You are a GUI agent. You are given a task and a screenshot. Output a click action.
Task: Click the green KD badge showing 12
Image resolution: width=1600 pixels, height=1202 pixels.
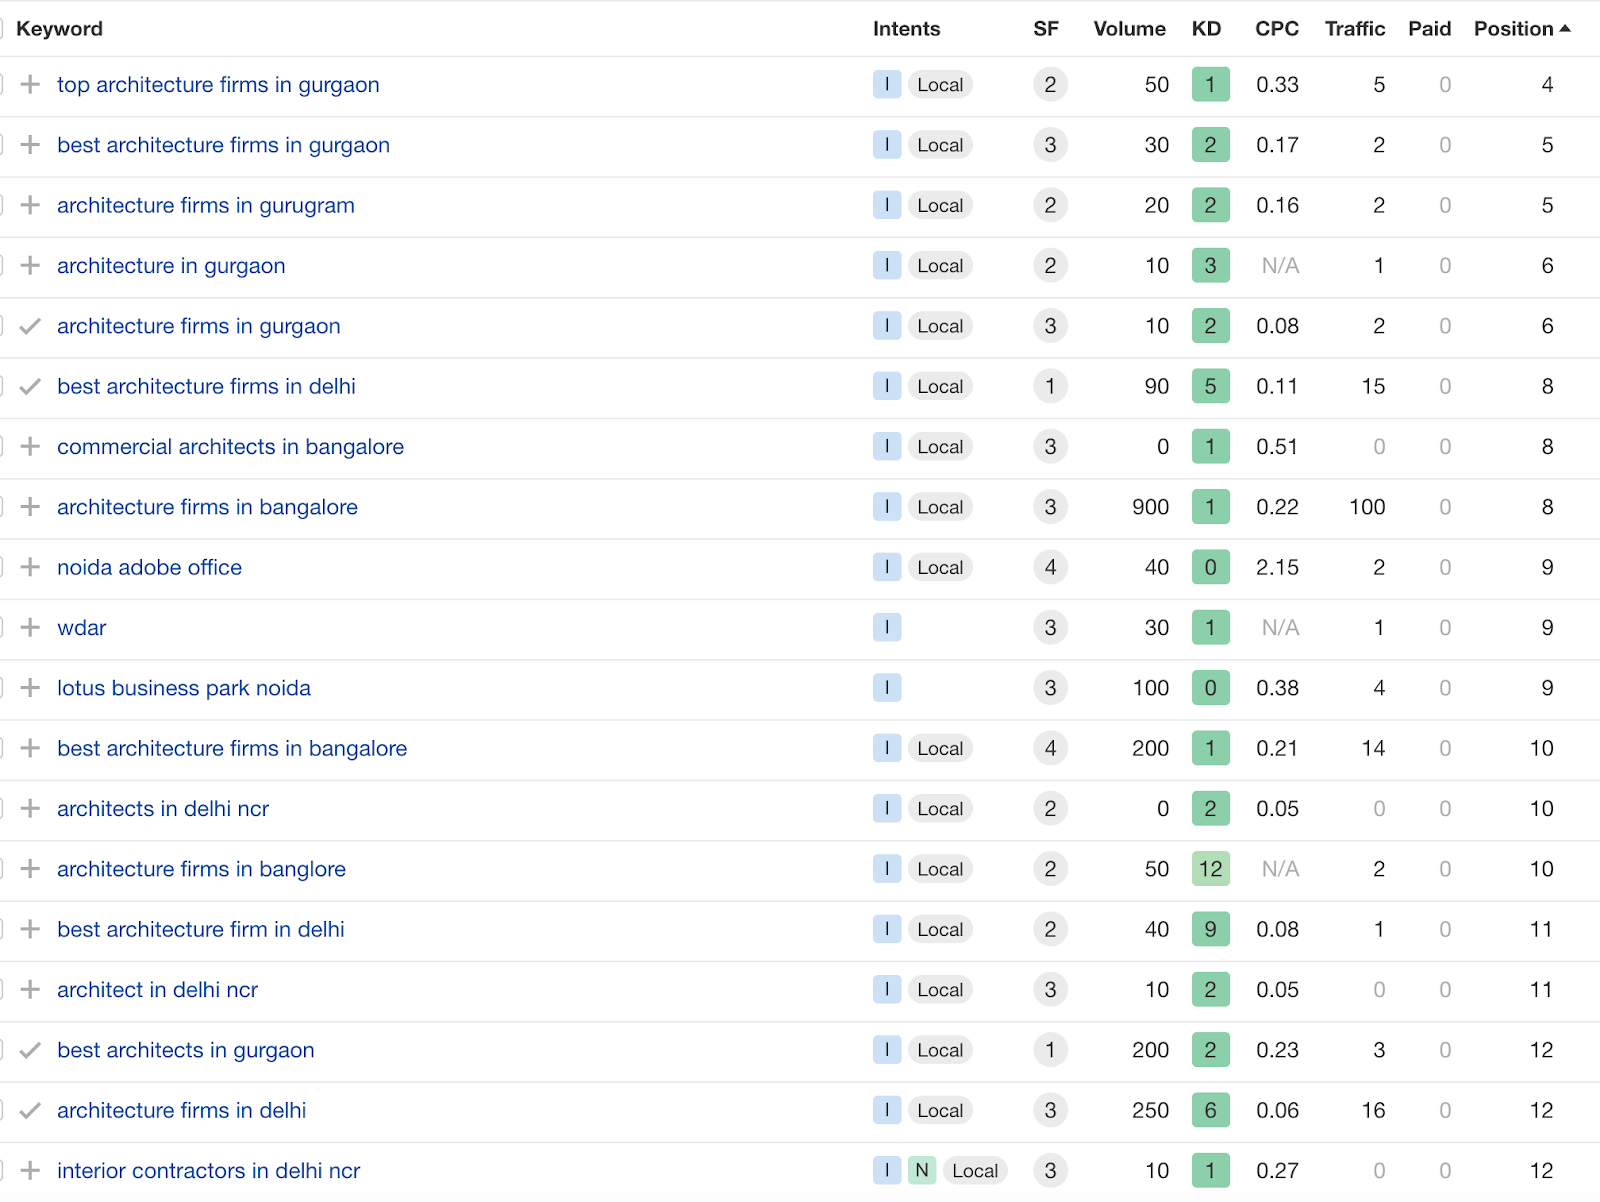tap(1210, 869)
